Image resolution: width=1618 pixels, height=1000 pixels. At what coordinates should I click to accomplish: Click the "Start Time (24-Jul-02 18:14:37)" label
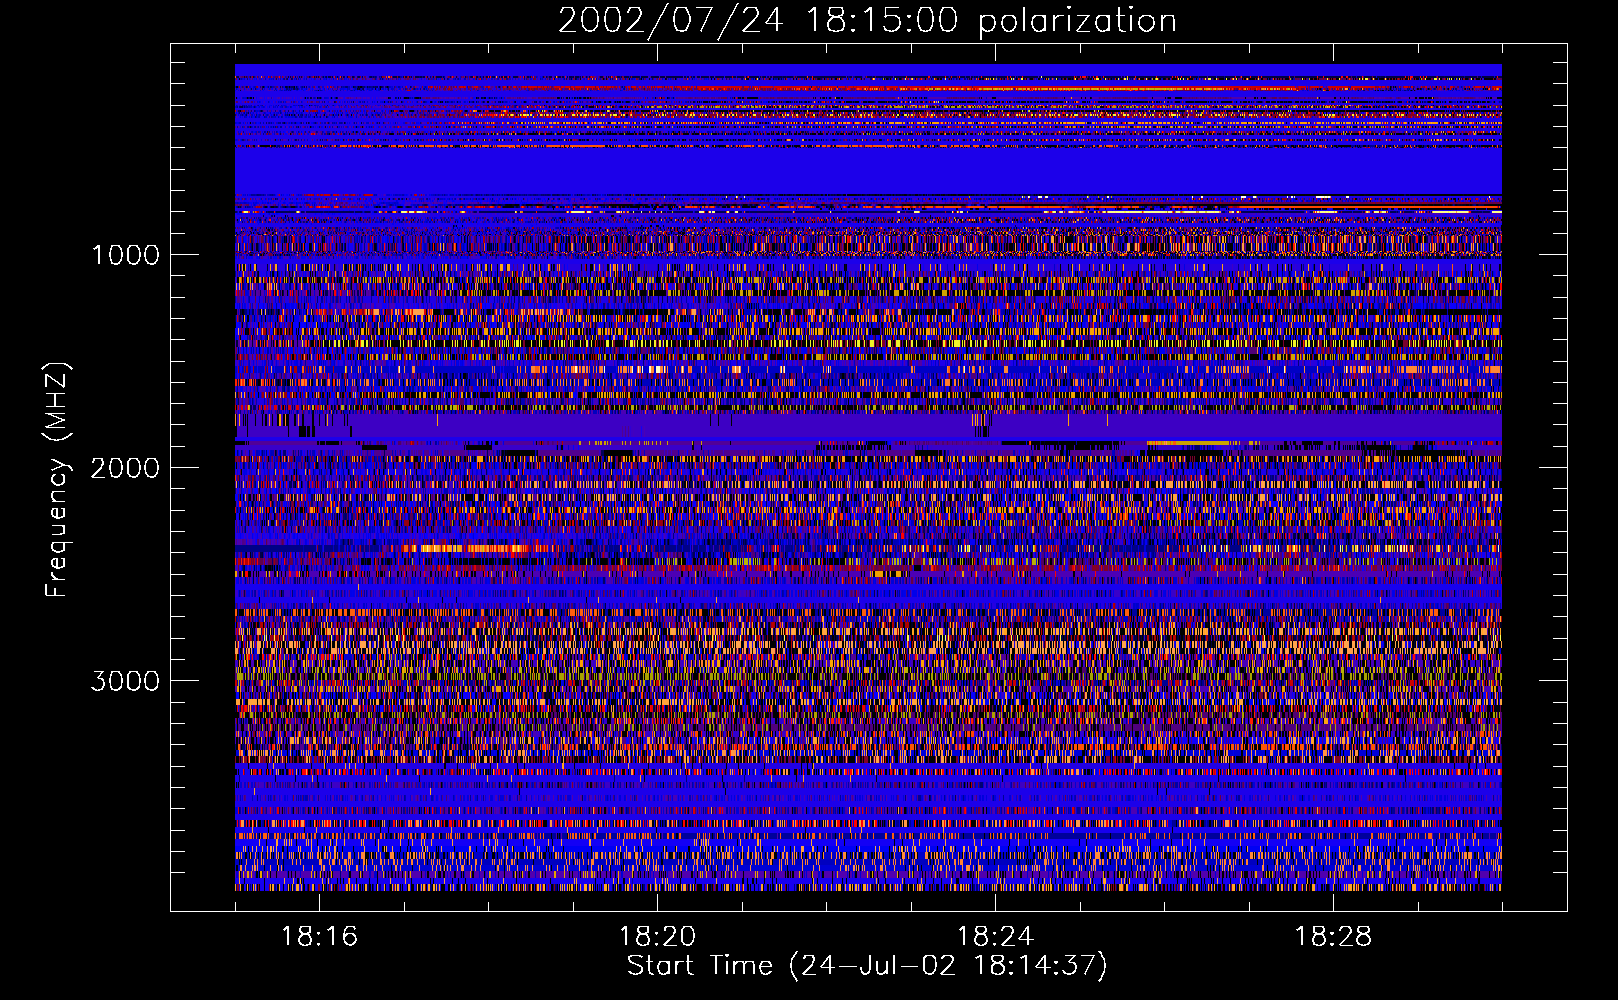pos(867,966)
